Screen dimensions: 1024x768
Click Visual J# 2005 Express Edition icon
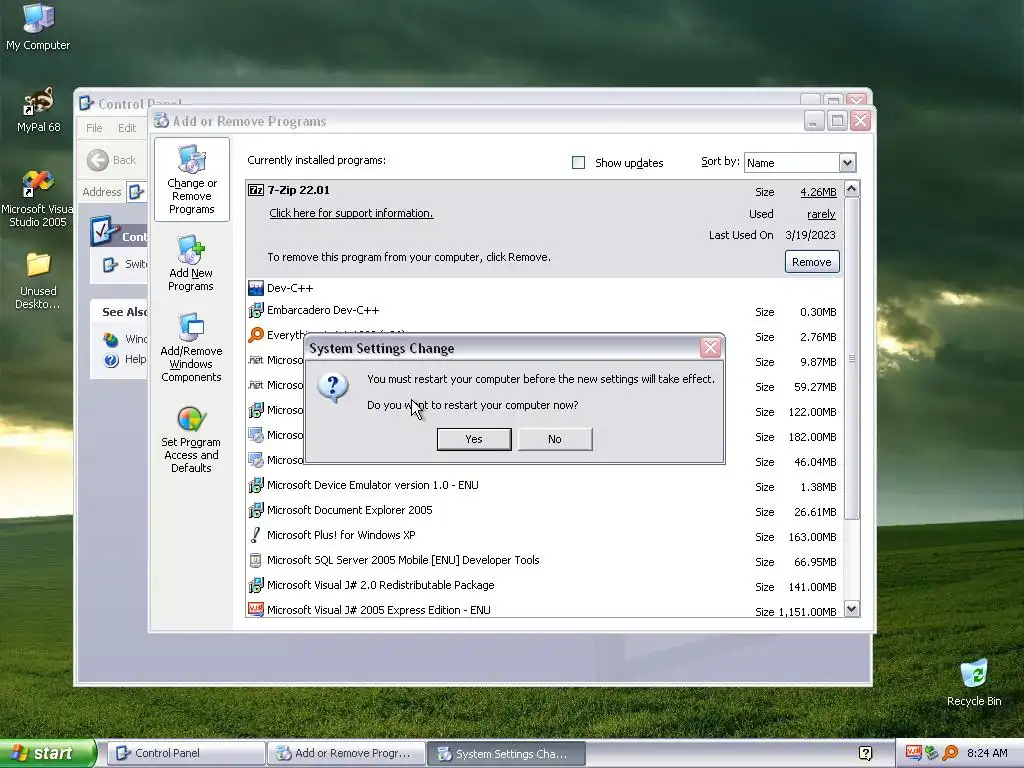(256, 609)
